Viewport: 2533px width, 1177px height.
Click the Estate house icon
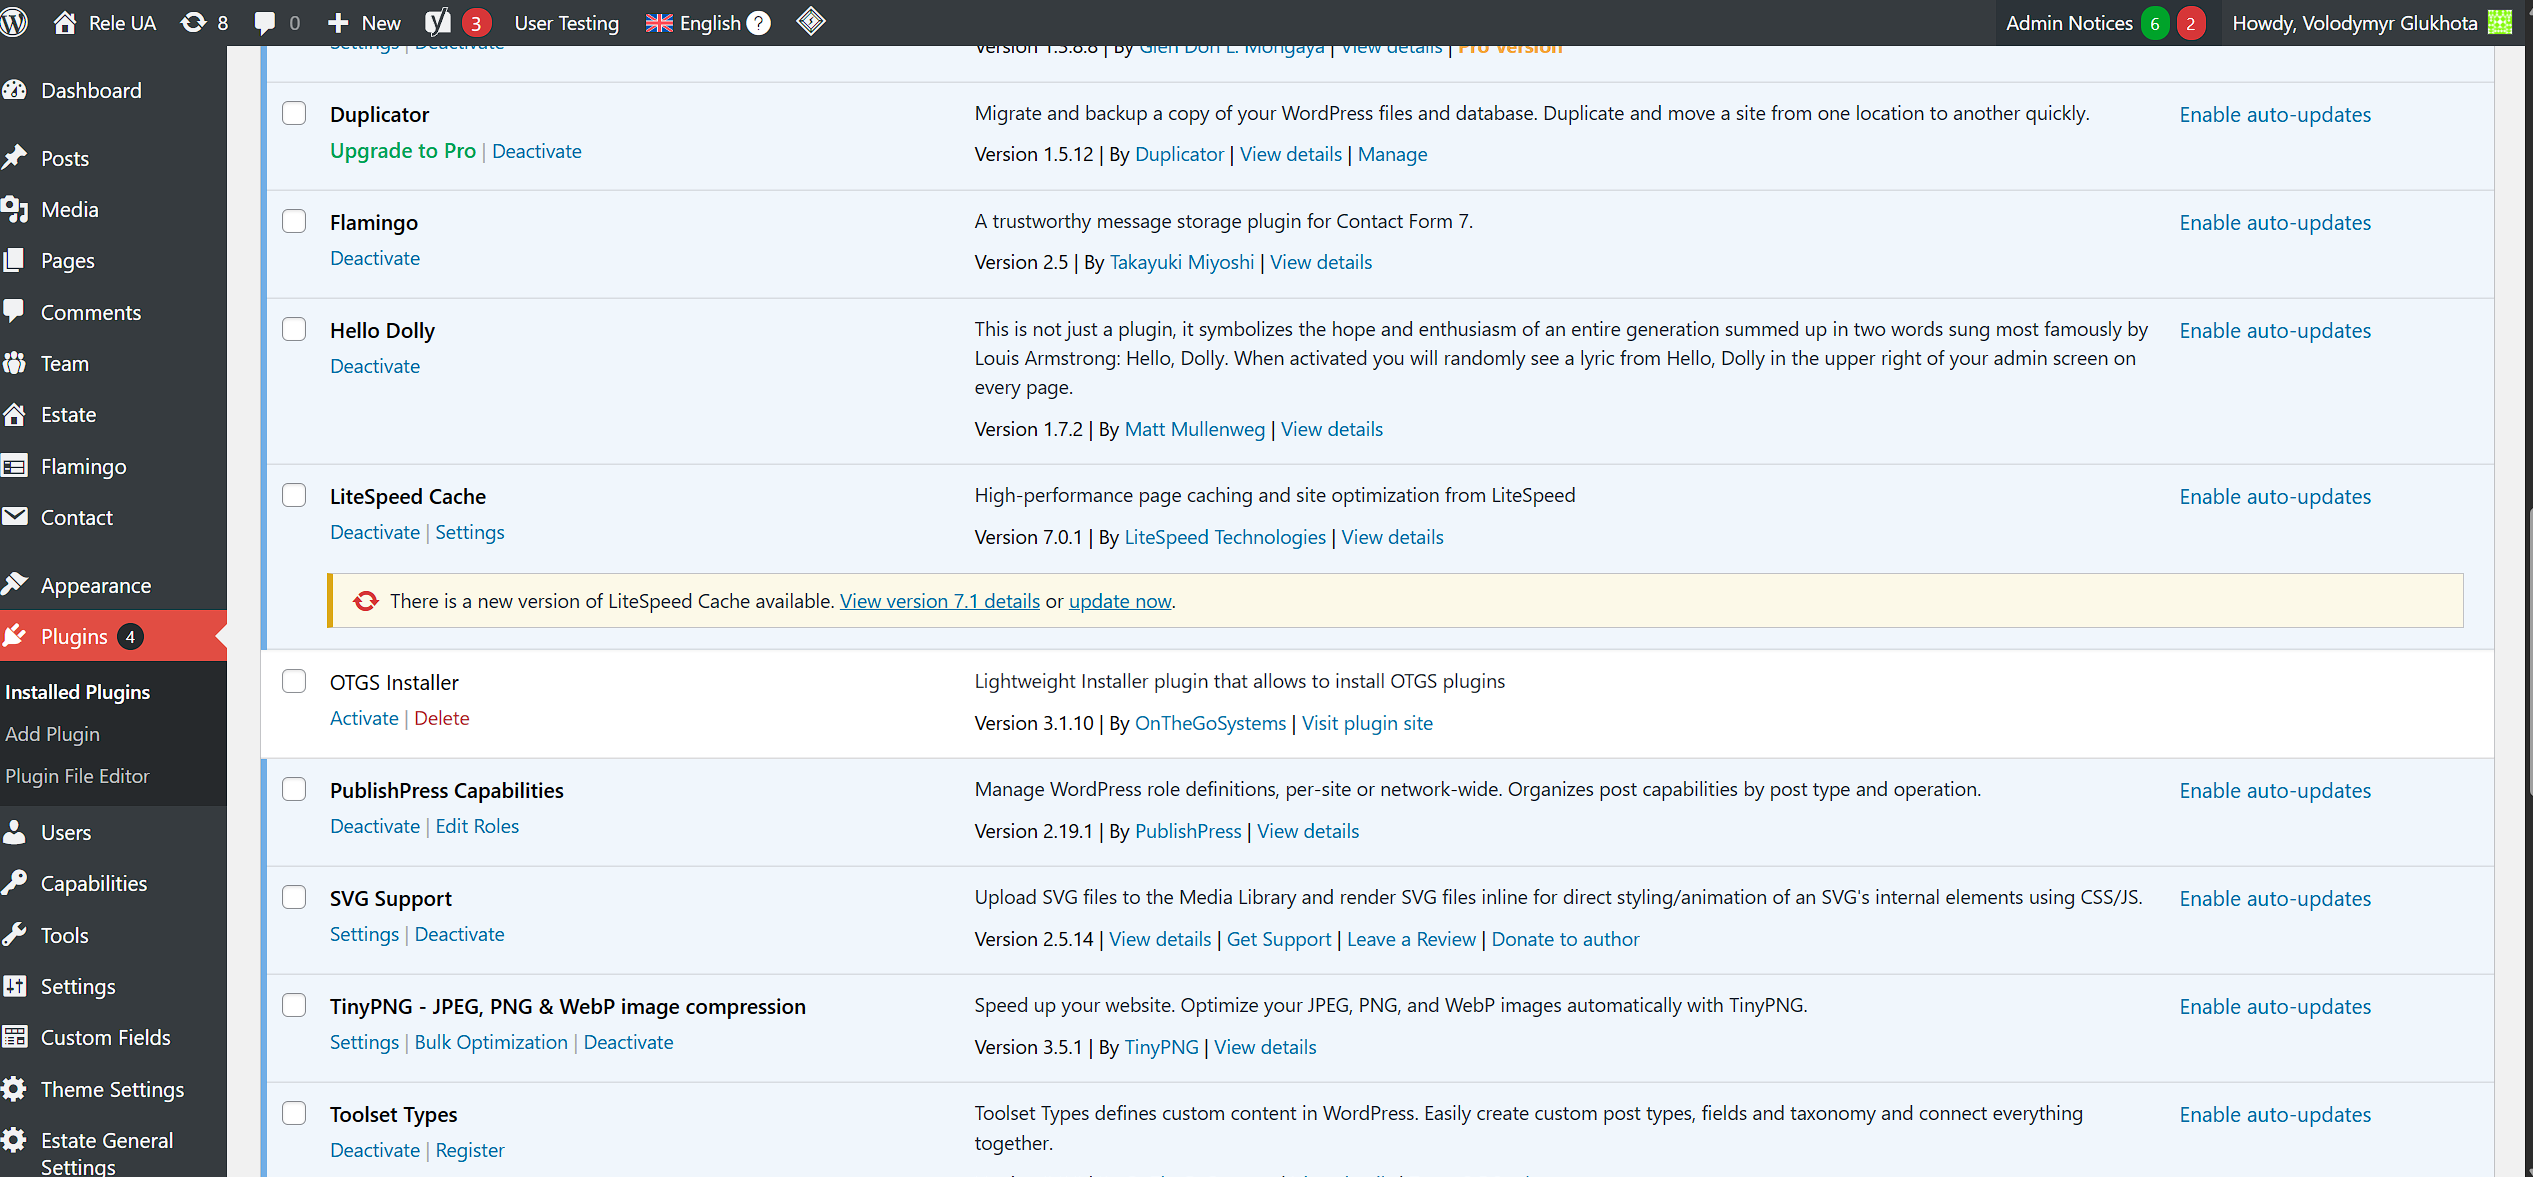coord(14,414)
